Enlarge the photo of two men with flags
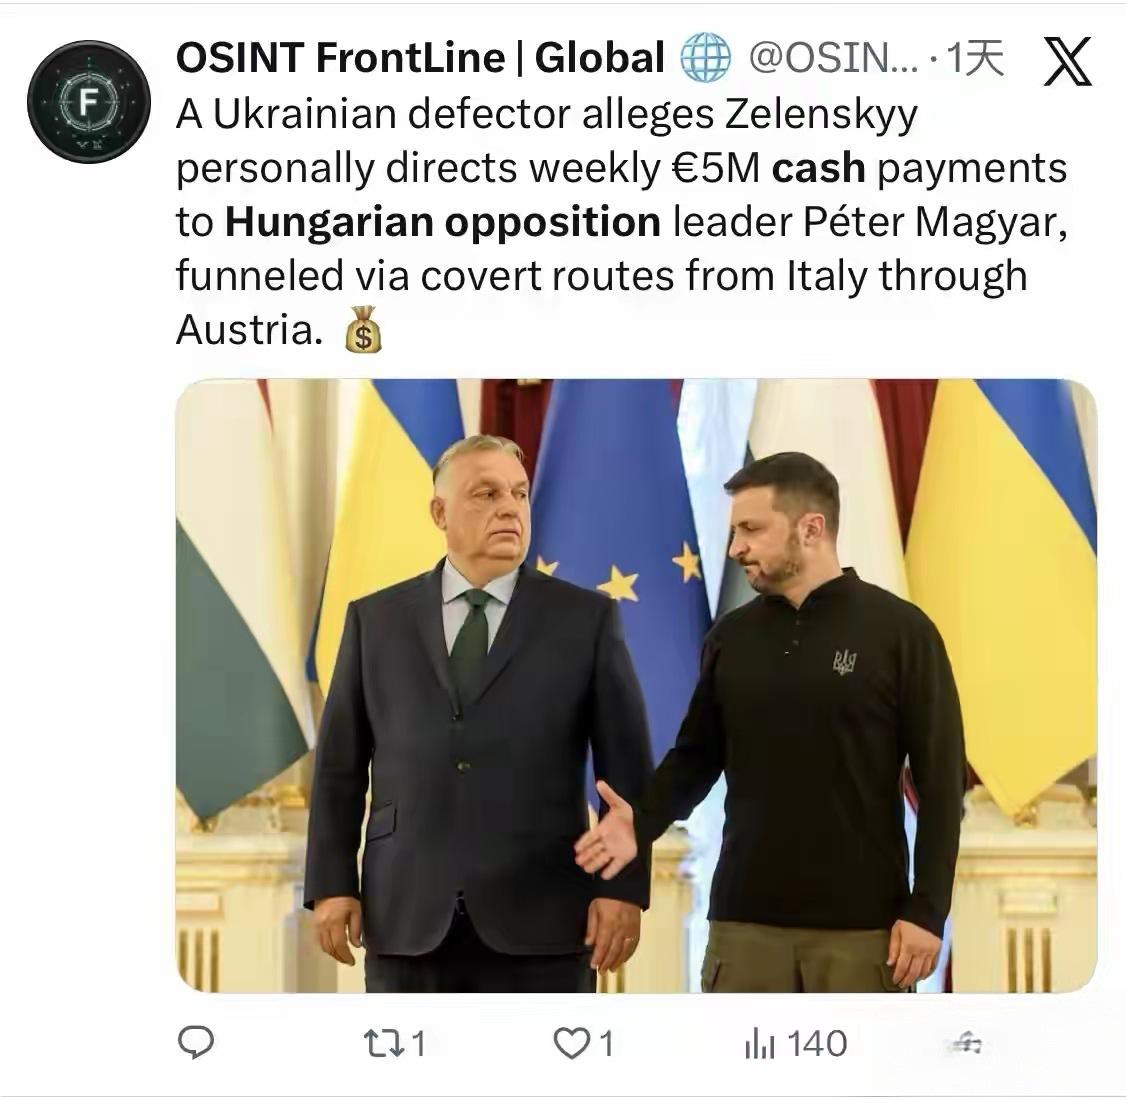This screenshot has width=1126, height=1100. tap(636, 686)
